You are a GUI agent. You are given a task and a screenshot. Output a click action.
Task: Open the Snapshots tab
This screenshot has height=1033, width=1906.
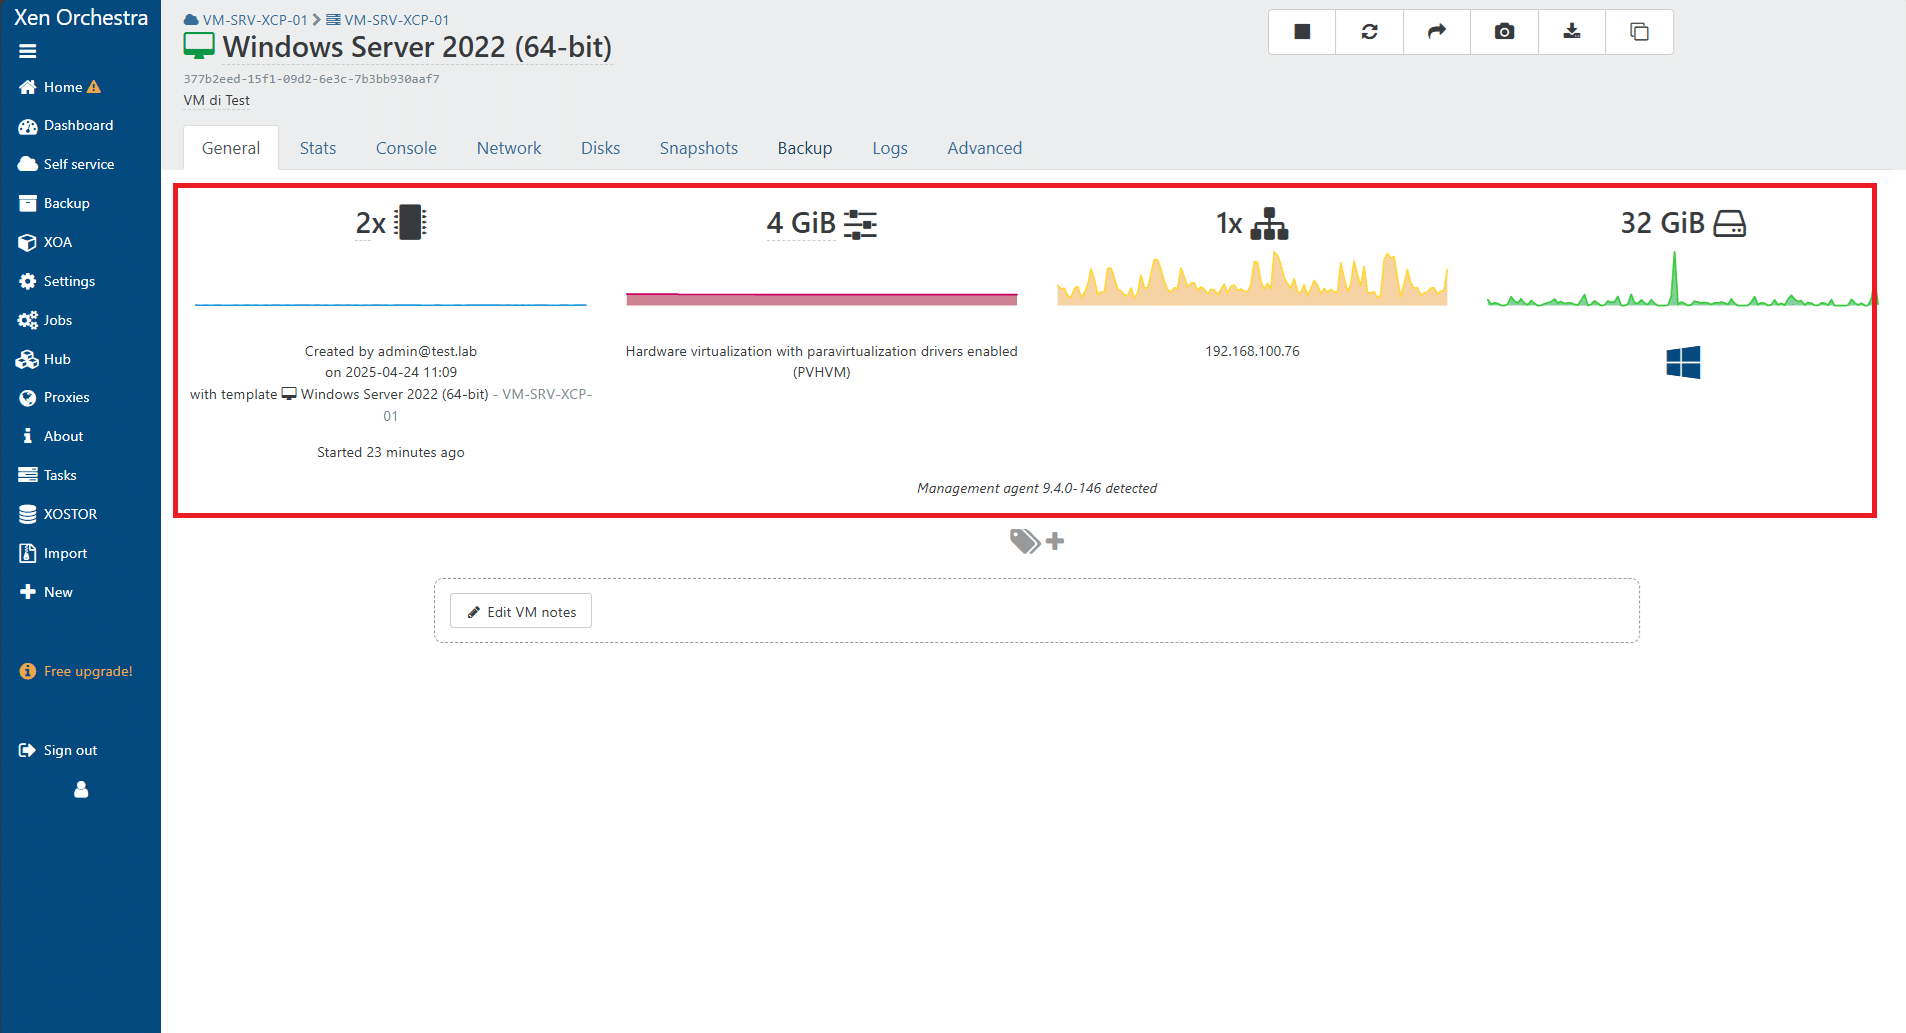click(699, 148)
